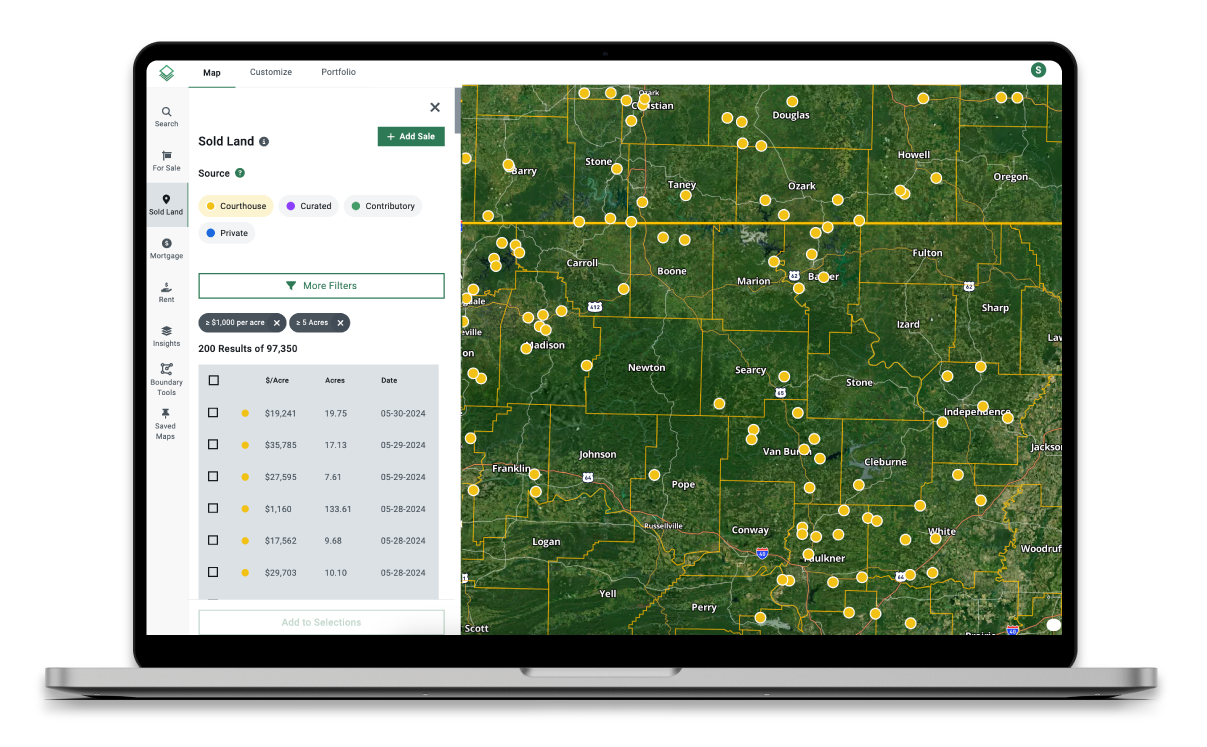This screenshot has height=747, width=1207.
Task: Click the 17.13 acres cell
Action: point(336,445)
